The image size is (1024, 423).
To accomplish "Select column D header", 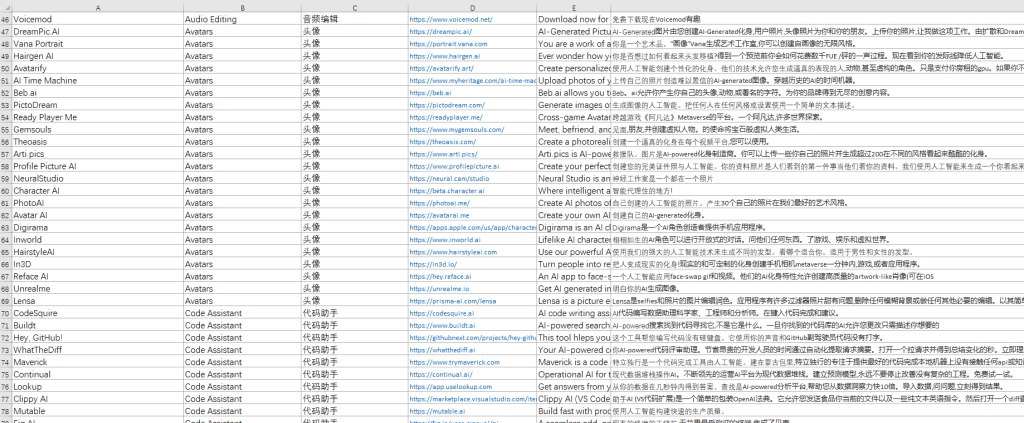I will (x=472, y=7).
